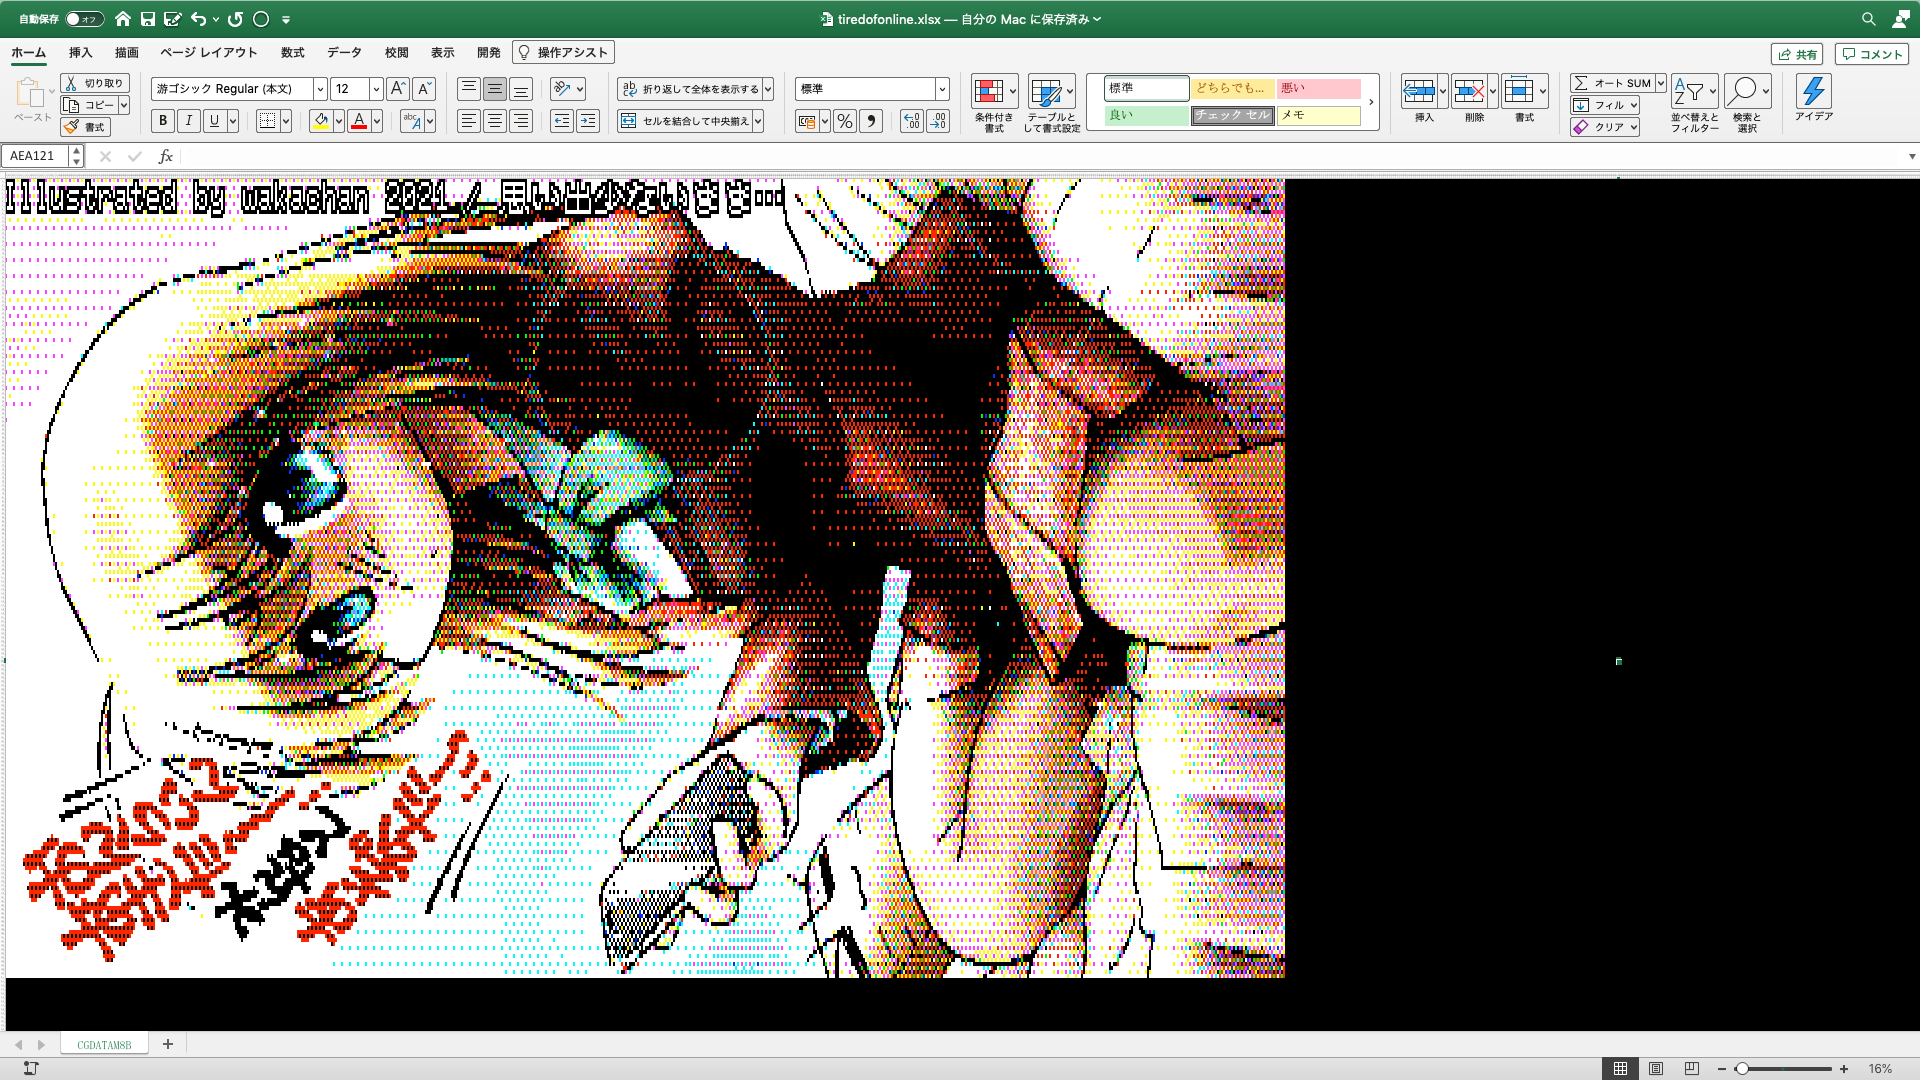Open fill color dropdown arrow
This screenshot has width=1920, height=1080.
[x=339, y=121]
